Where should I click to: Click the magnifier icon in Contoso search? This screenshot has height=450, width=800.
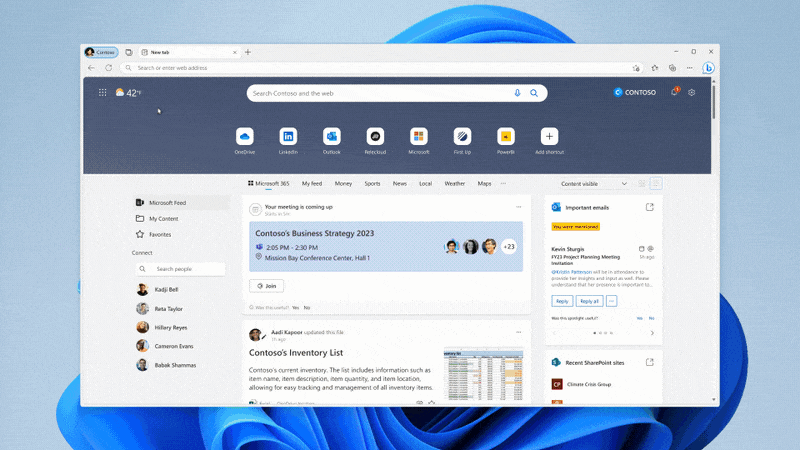tap(534, 93)
